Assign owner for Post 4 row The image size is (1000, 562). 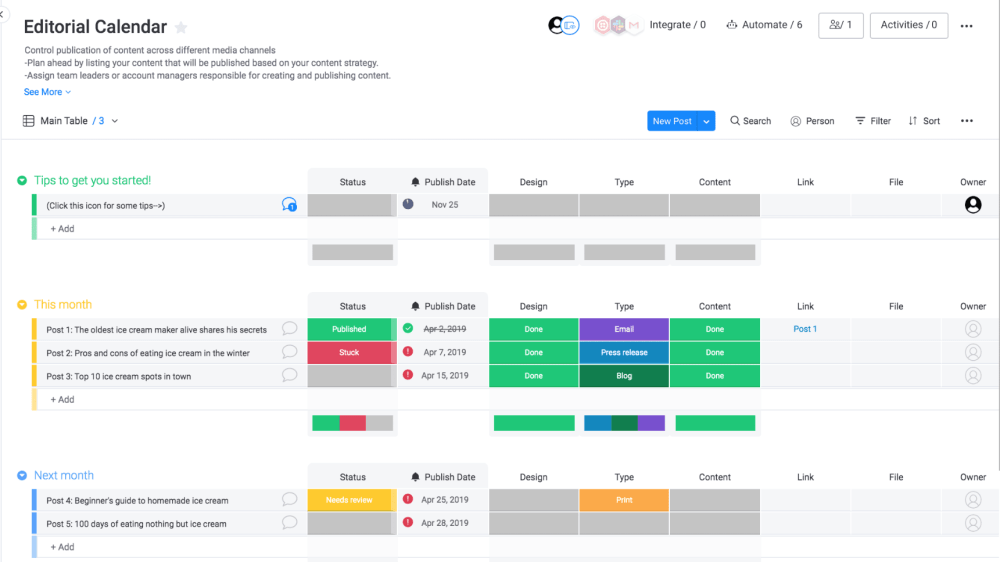[973, 500]
